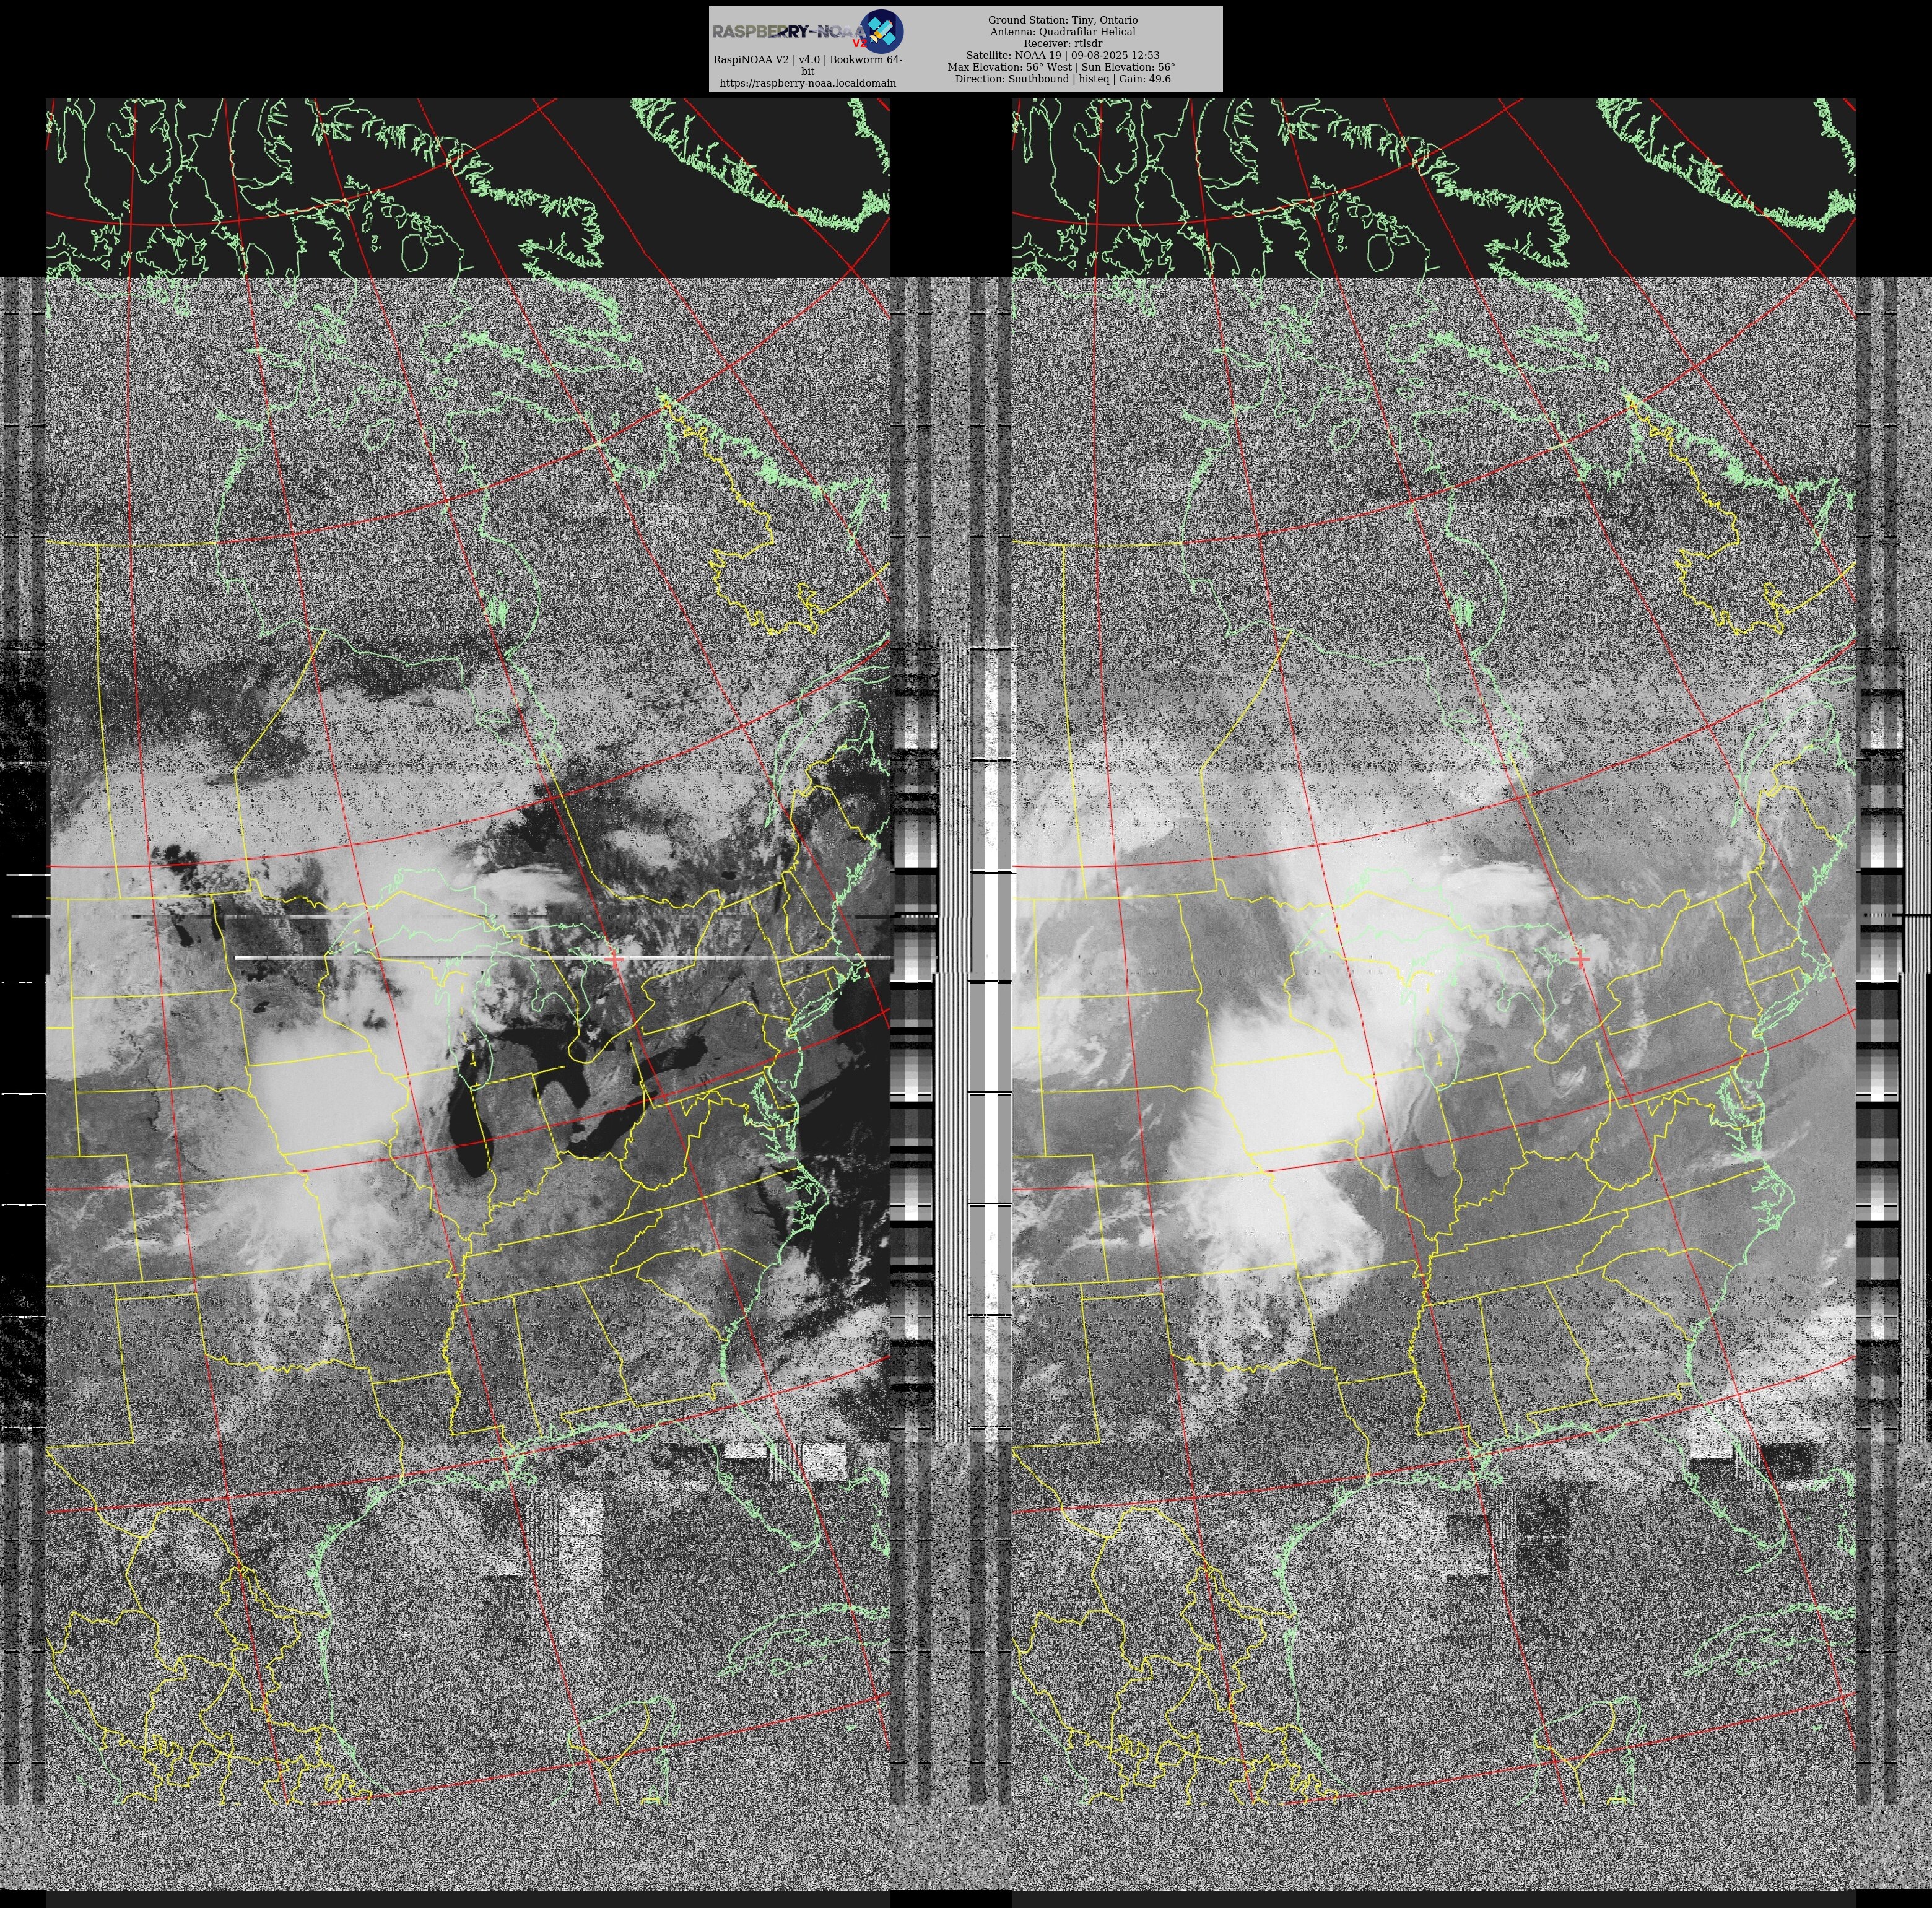The image size is (1932, 1908).
Task: Click the RaspiNOAA V2 v4.0 Bookworm version text
Action: coord(807,60)
